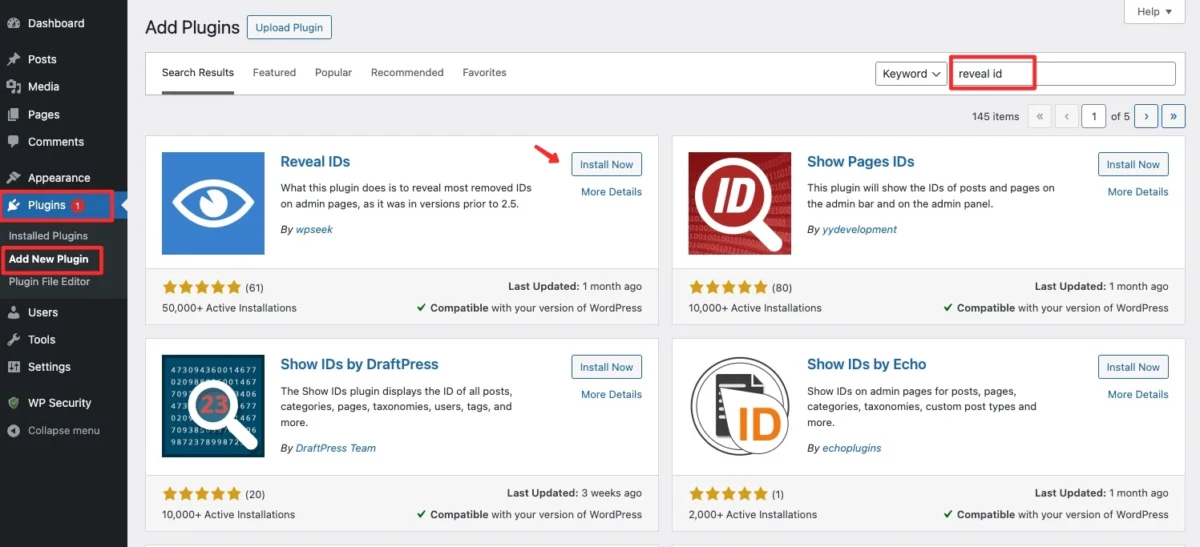Image resolution: width=1200 pixels, height=547 pixels.
Task: Switch to the Favorites tab
Action: 484,73
